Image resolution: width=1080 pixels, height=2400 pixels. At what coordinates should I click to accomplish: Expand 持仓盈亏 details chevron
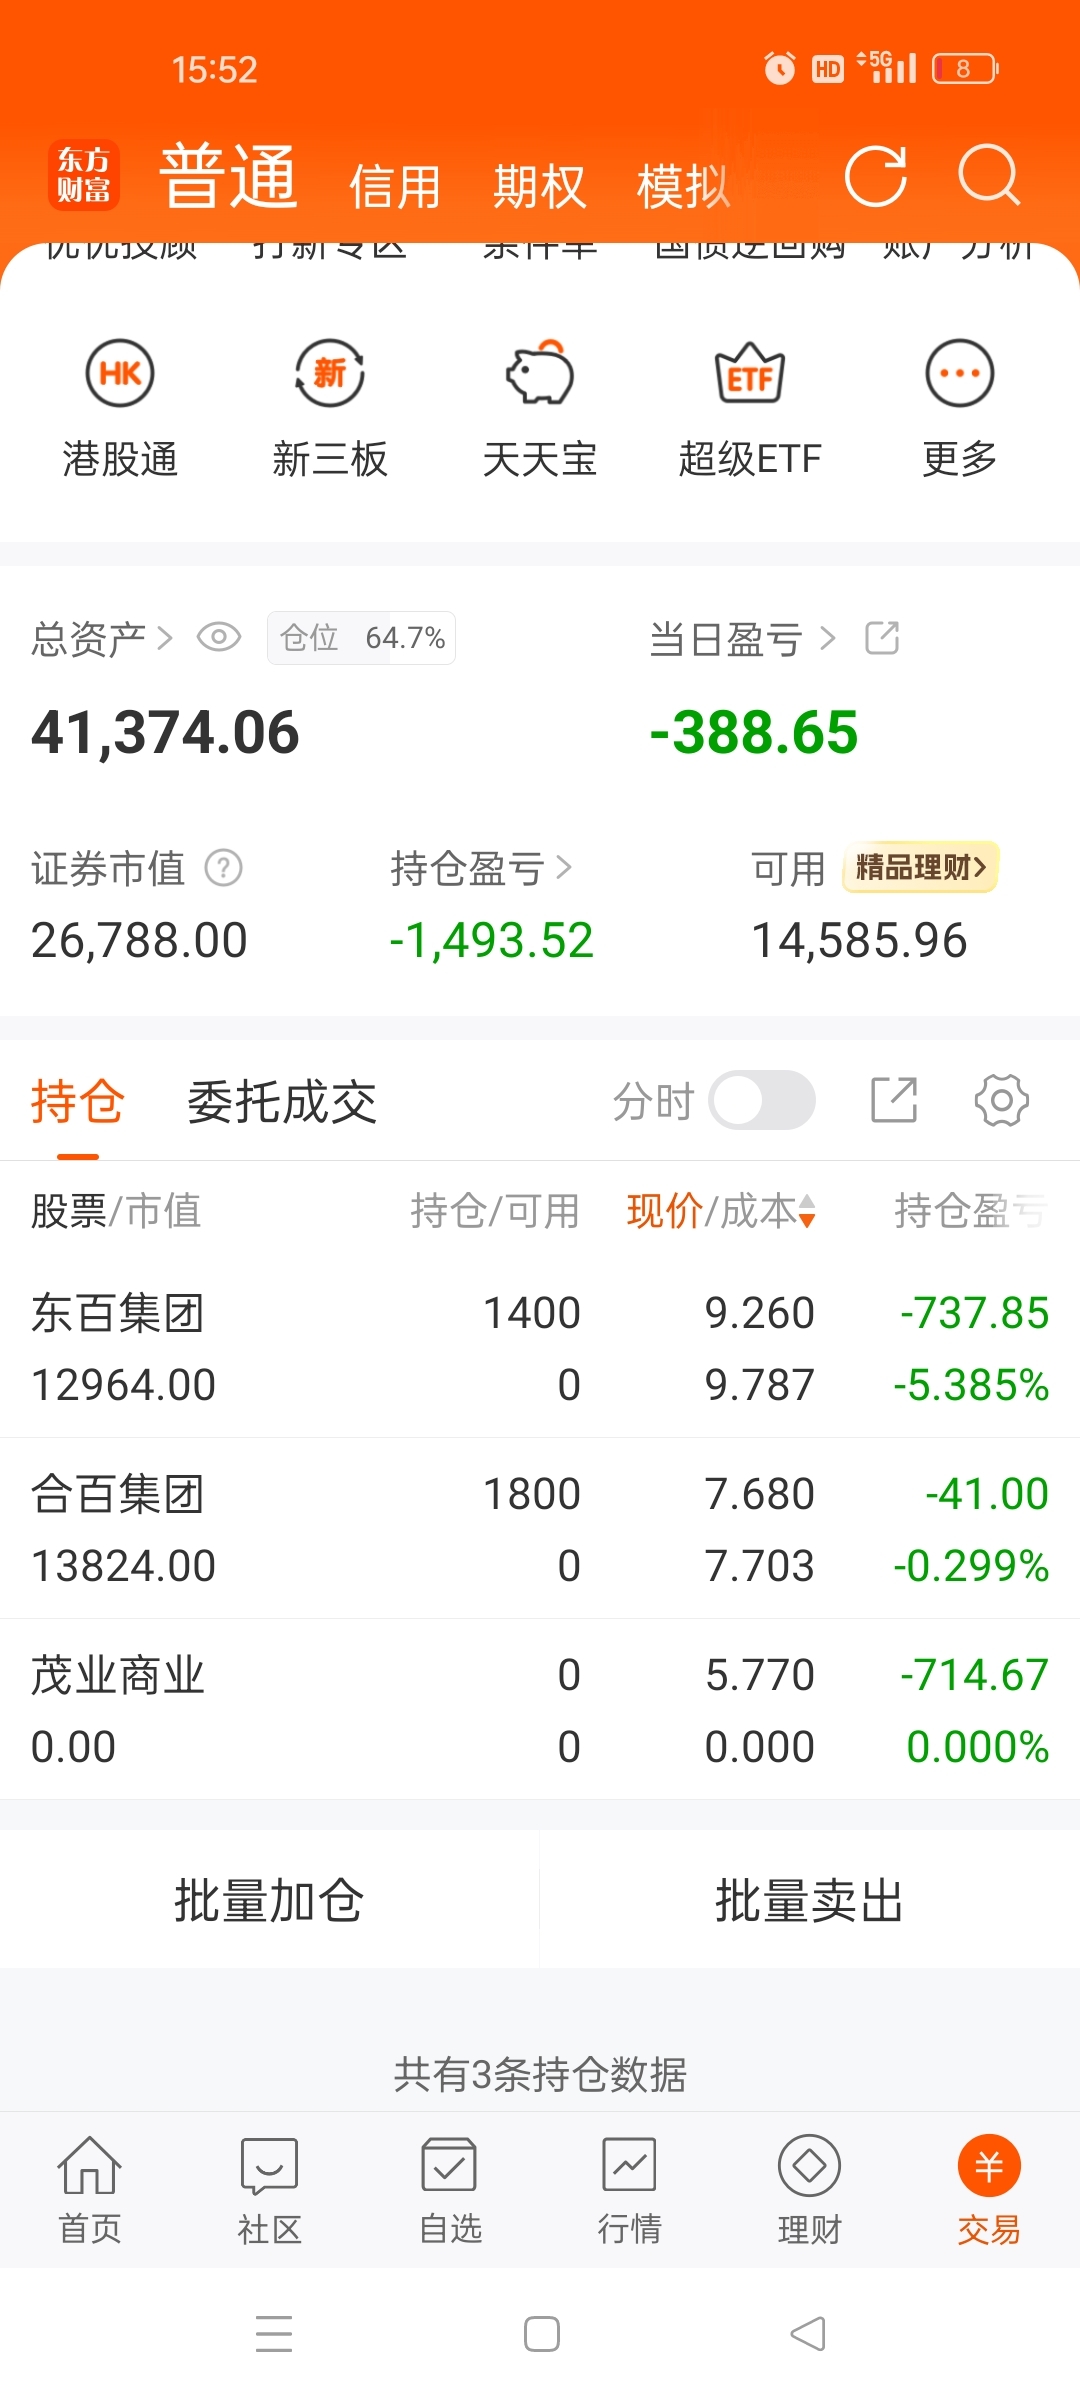564,867
